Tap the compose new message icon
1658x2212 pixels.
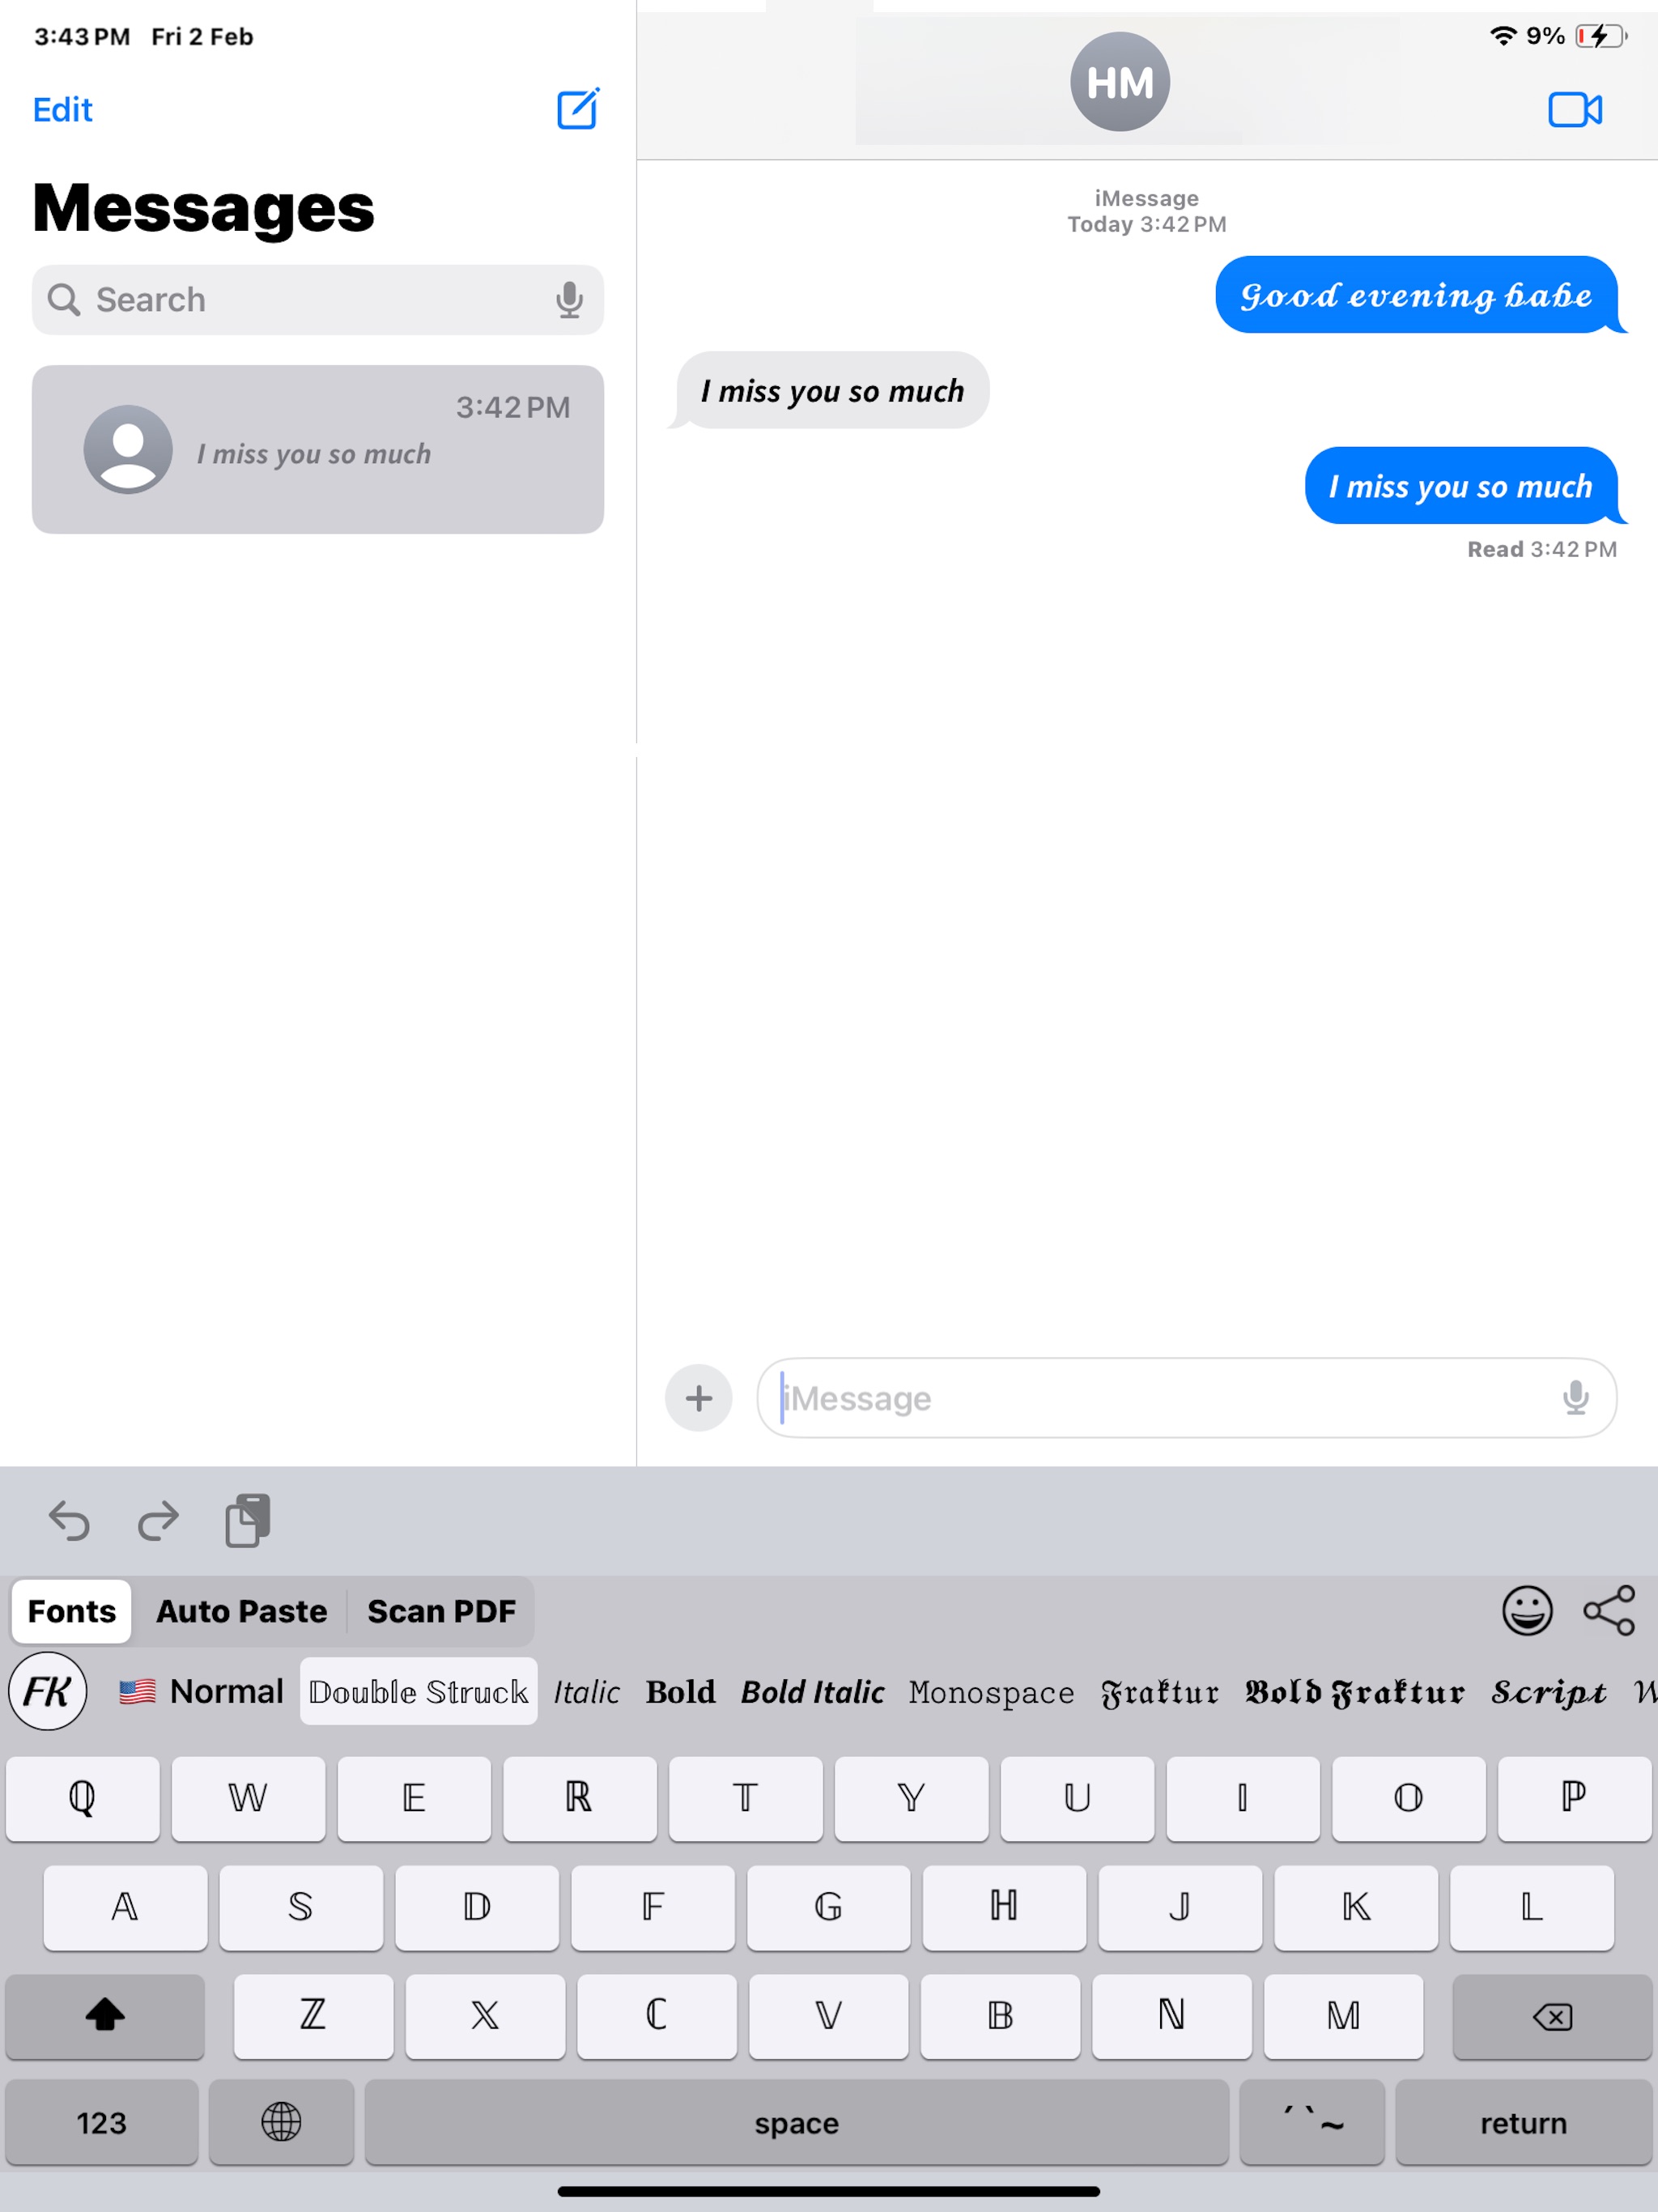point(576,108)
